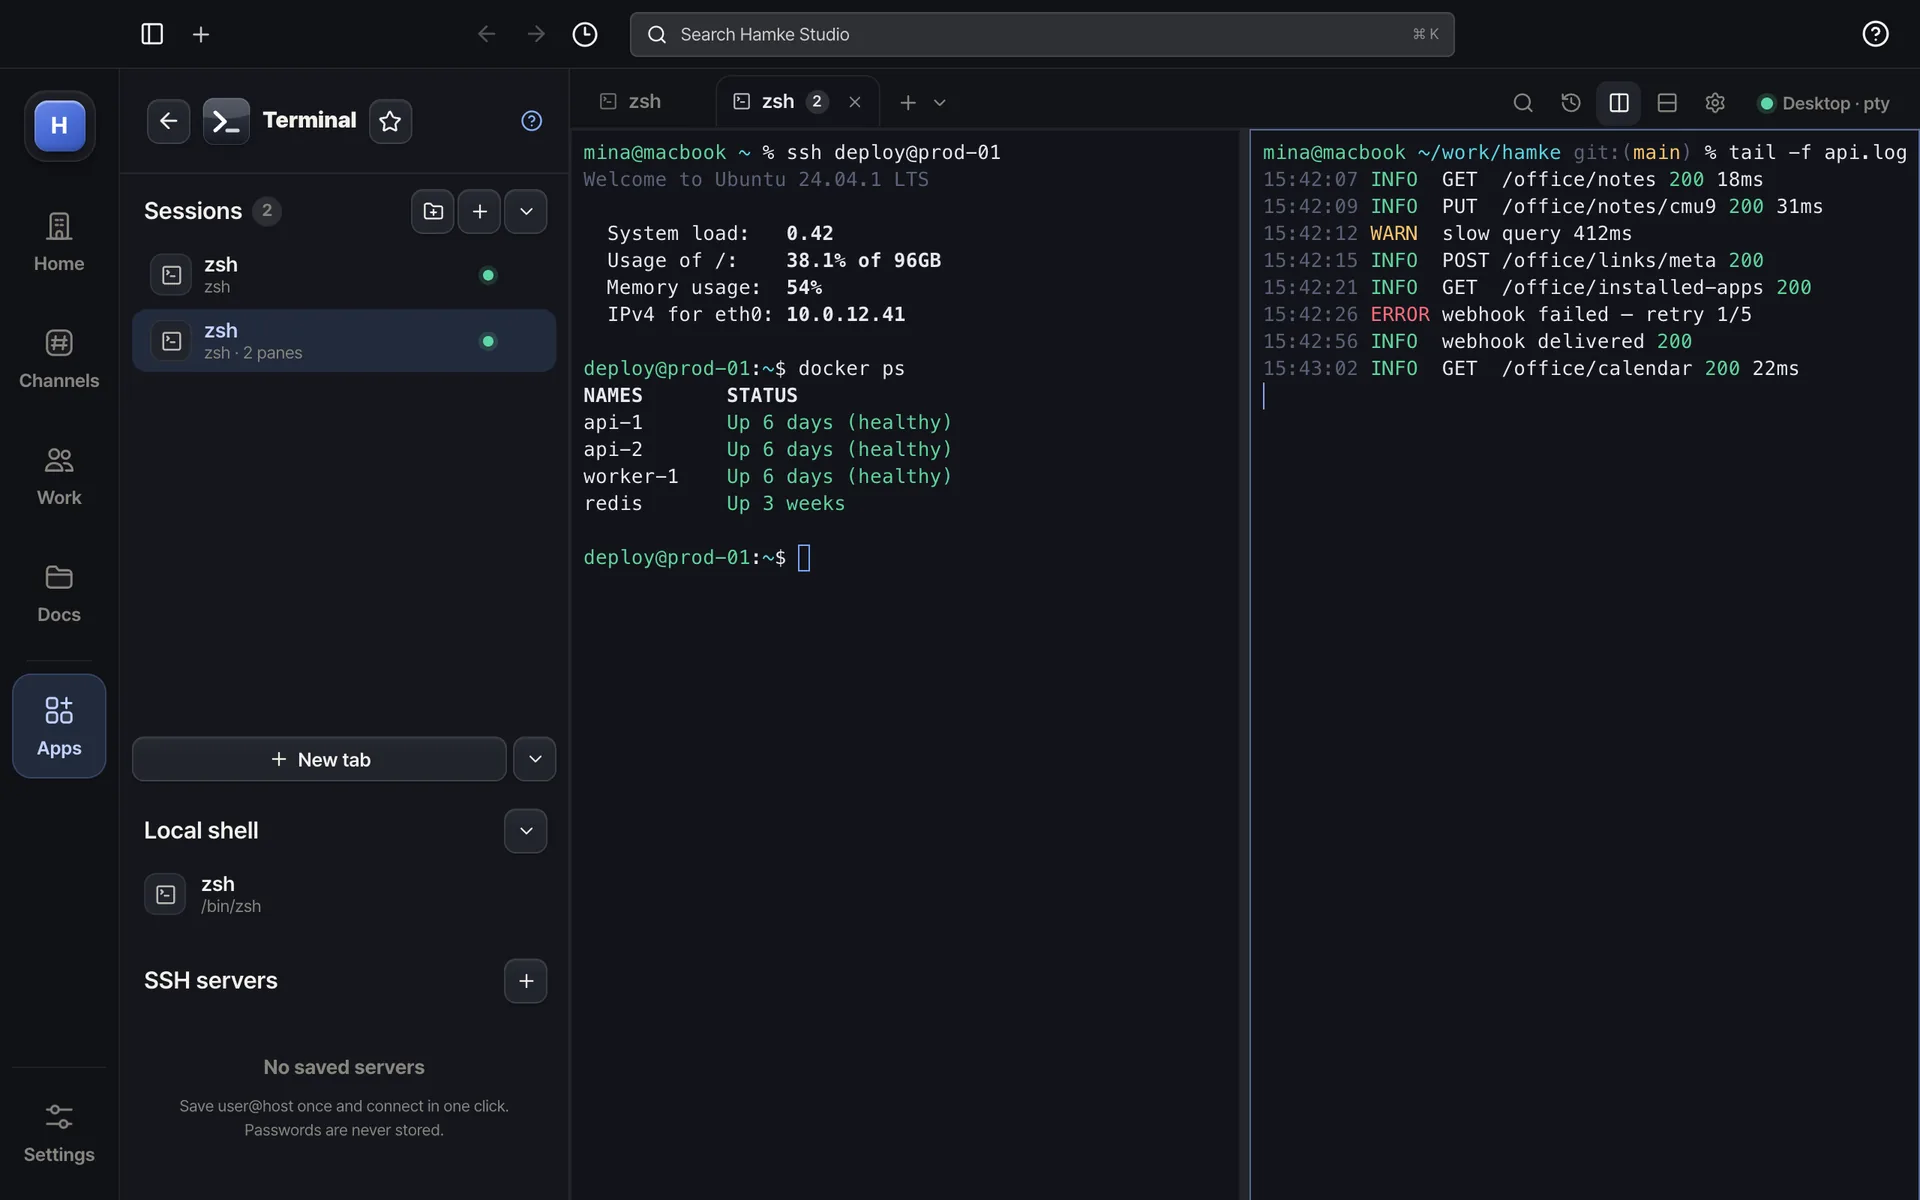The width and height of the screenshot is (1920, 1200).
Task: Search terminal with magnifier icon
Action: coord(1523,103)
